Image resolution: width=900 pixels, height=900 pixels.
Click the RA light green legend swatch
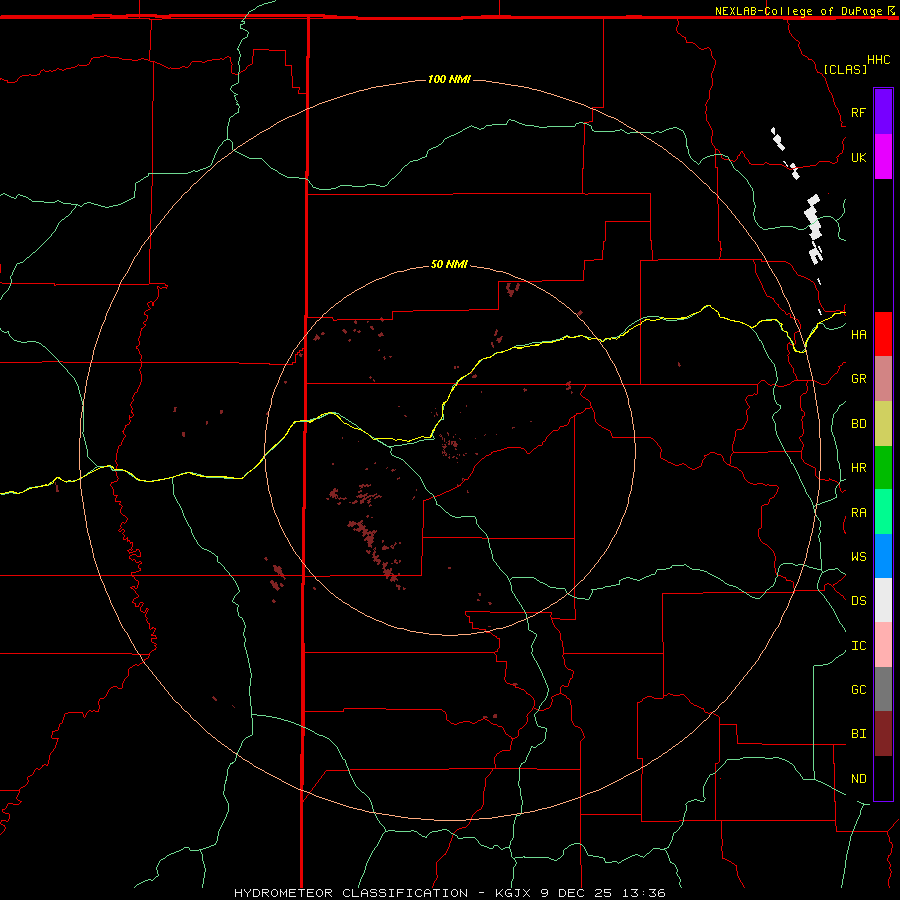[883, 512]
